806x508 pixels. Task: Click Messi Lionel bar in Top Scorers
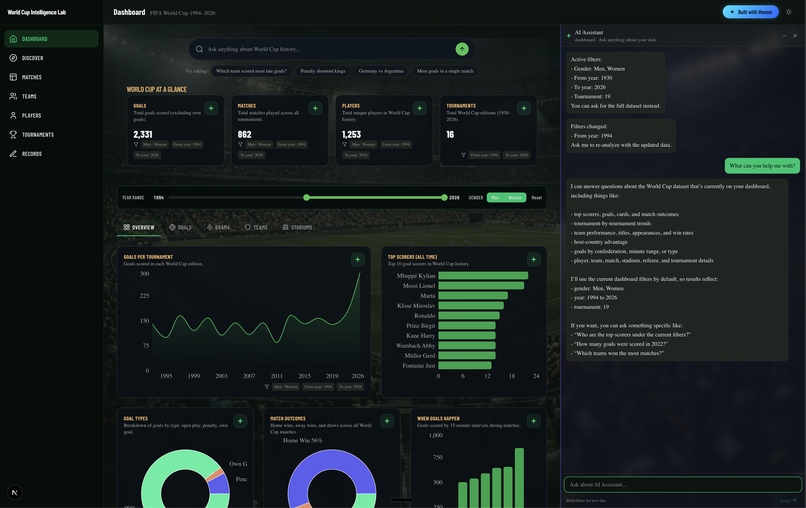481,285
